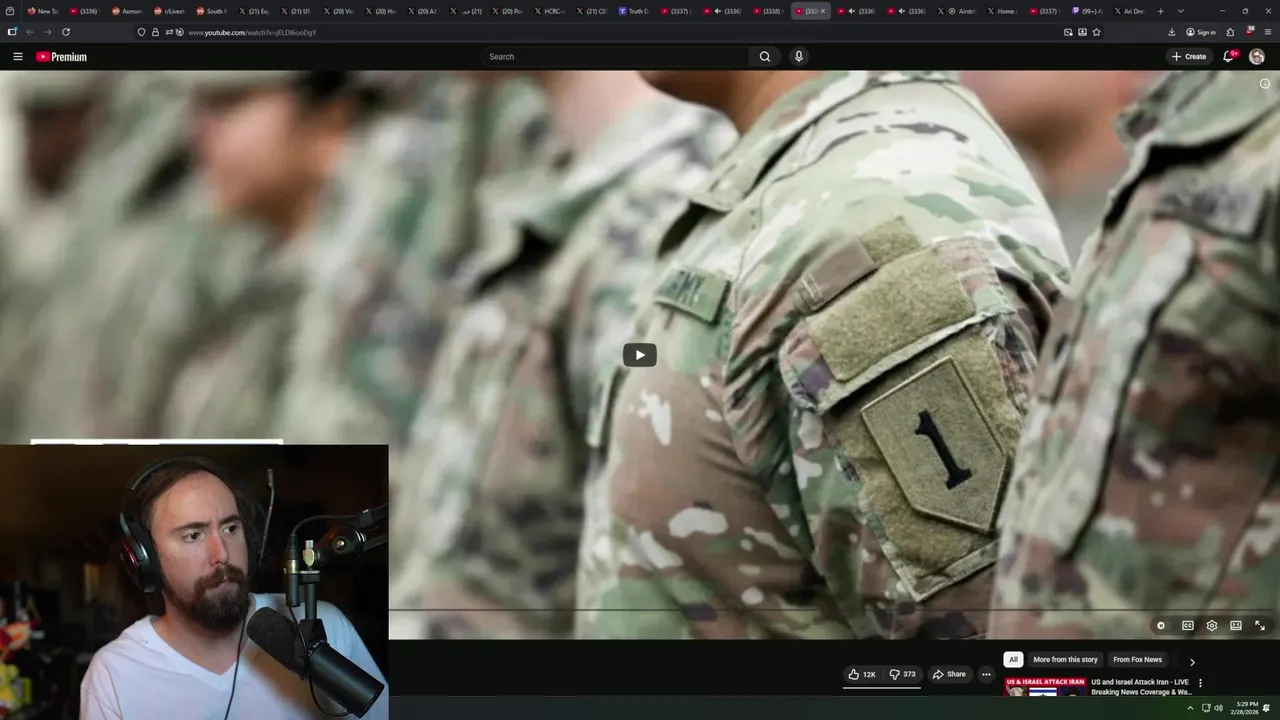
Task: Click the browser address bar URL
Action: 252,32
